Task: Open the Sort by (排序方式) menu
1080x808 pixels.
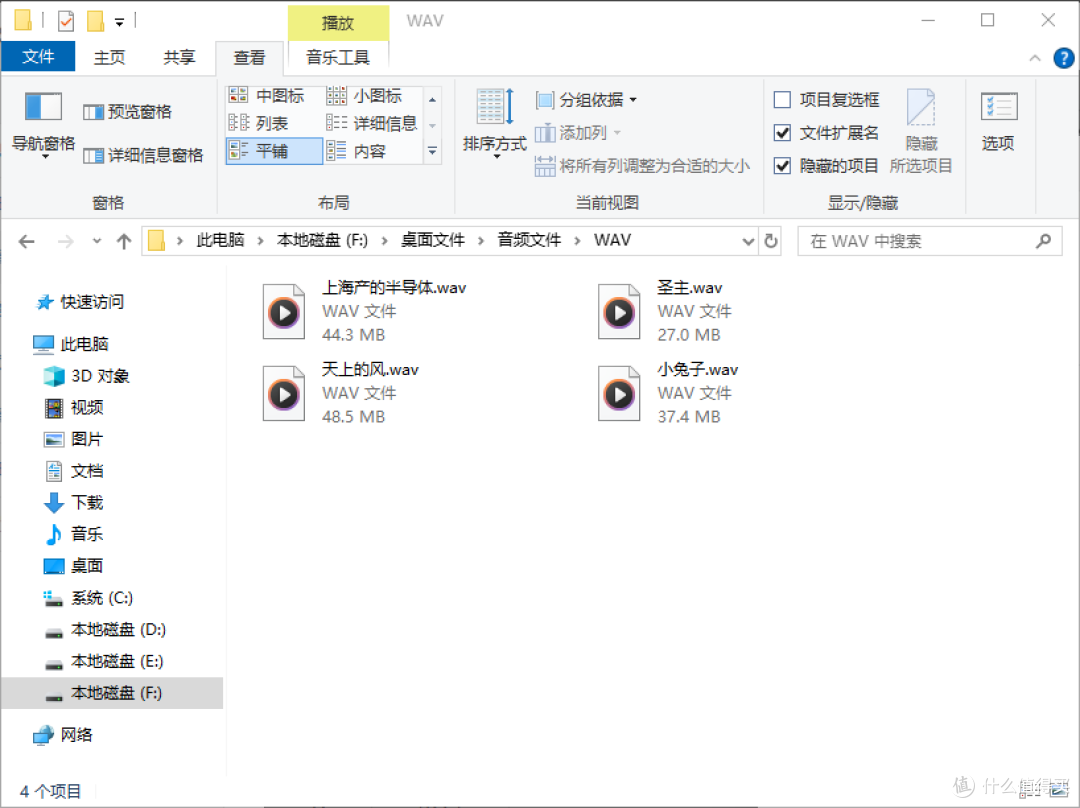Action: tap(495, 124)
